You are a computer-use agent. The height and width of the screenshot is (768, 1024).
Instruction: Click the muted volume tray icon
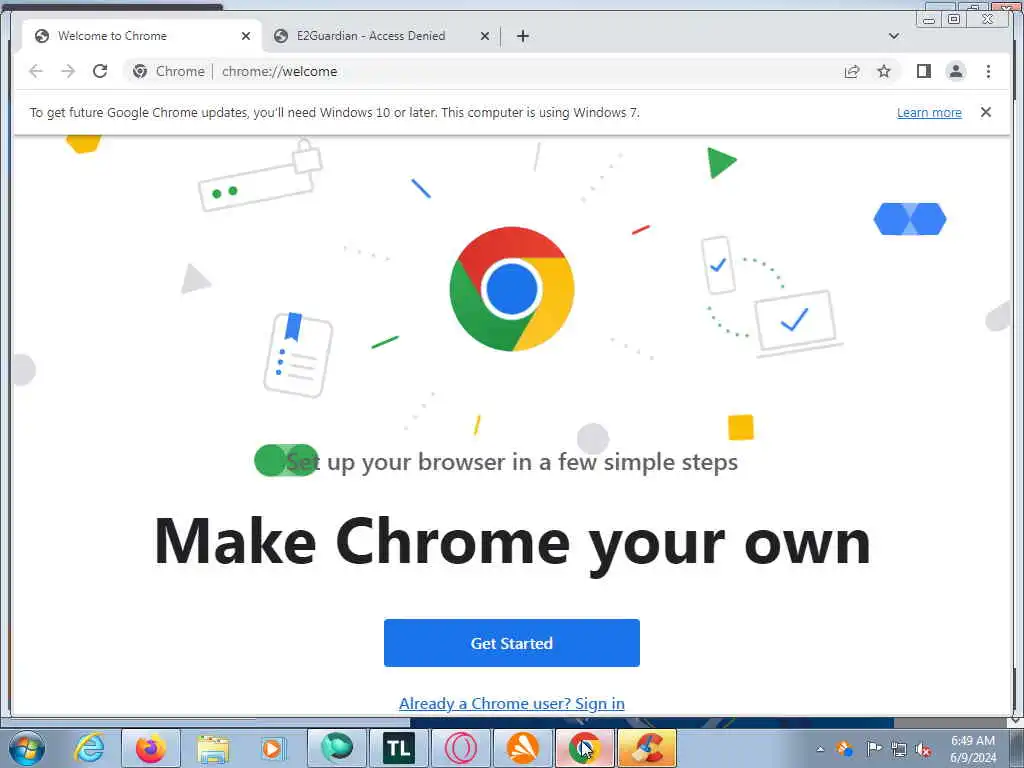(x=923, y=749)
